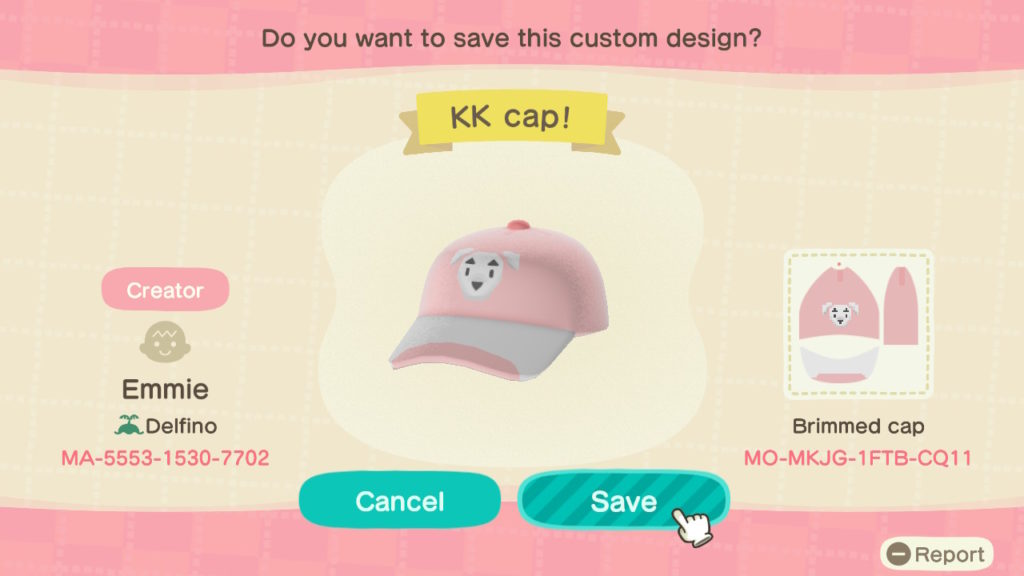Click the KK cap! title banner
Viewport: 1024px width, 576px height.
coord(511,118)
